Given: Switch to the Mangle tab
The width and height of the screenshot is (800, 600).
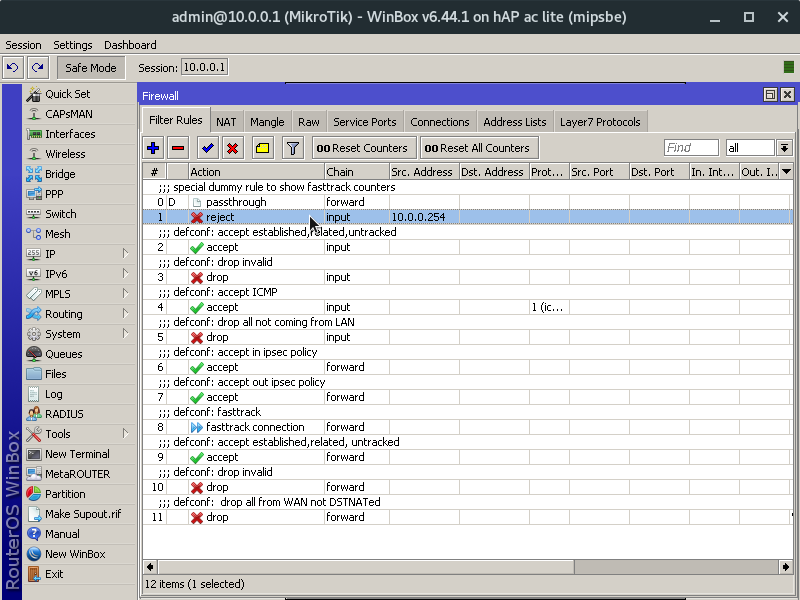Looking at the screenshot, I should (x=267, y=122).
